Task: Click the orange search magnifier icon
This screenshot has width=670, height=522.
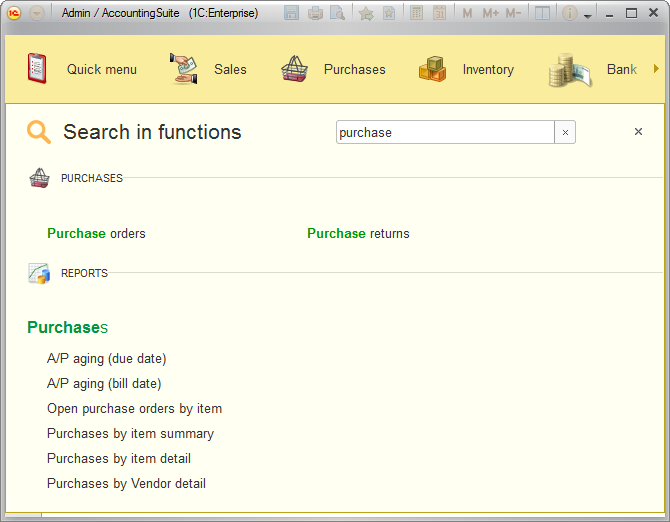Action: [x=39, y=132]
